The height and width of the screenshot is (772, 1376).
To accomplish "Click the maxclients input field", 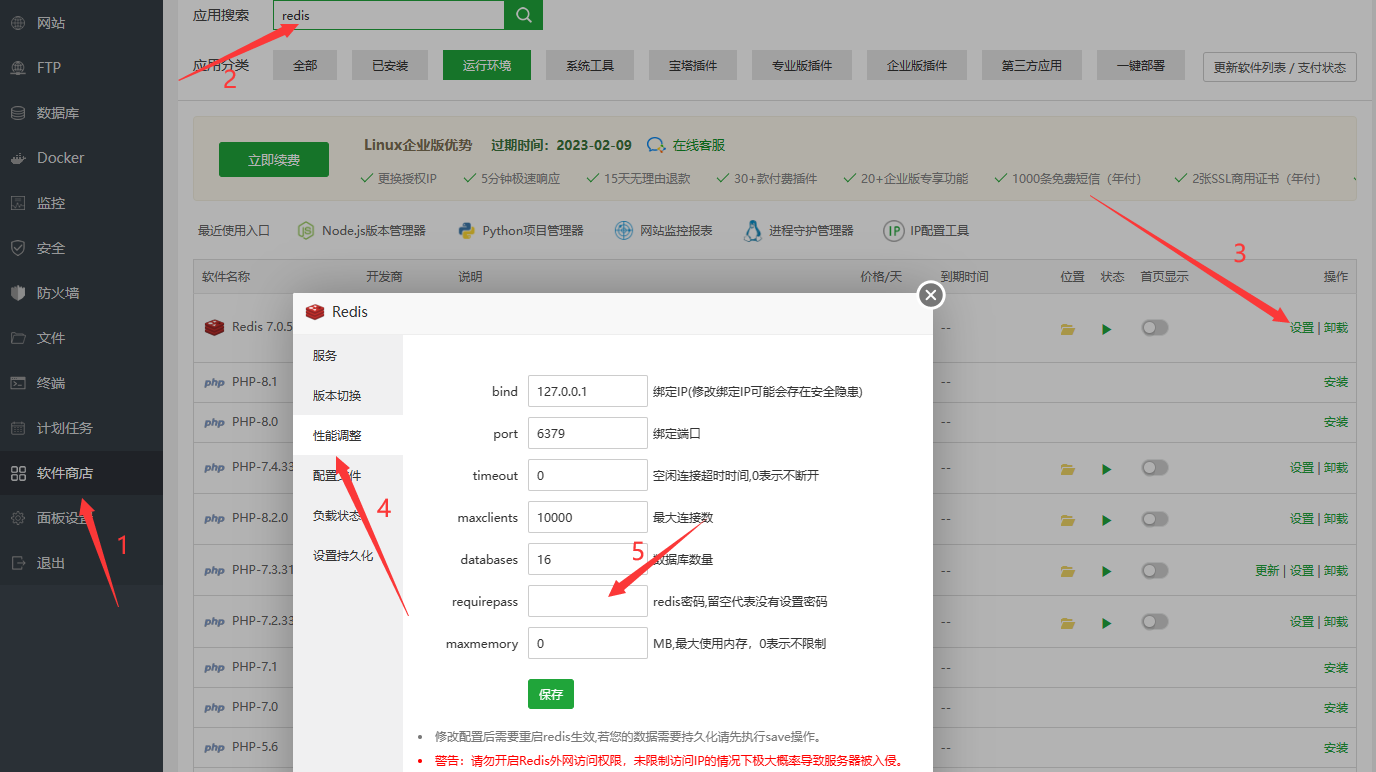I will point(588,517).
